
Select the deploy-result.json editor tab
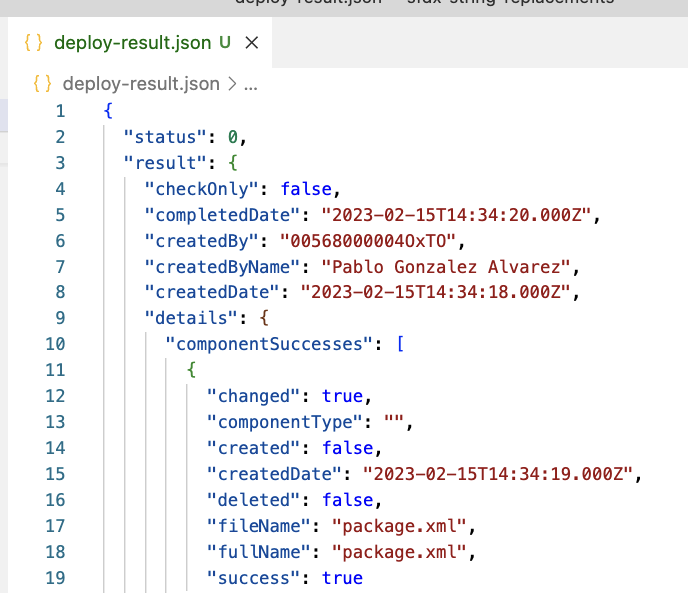point(140,43)
